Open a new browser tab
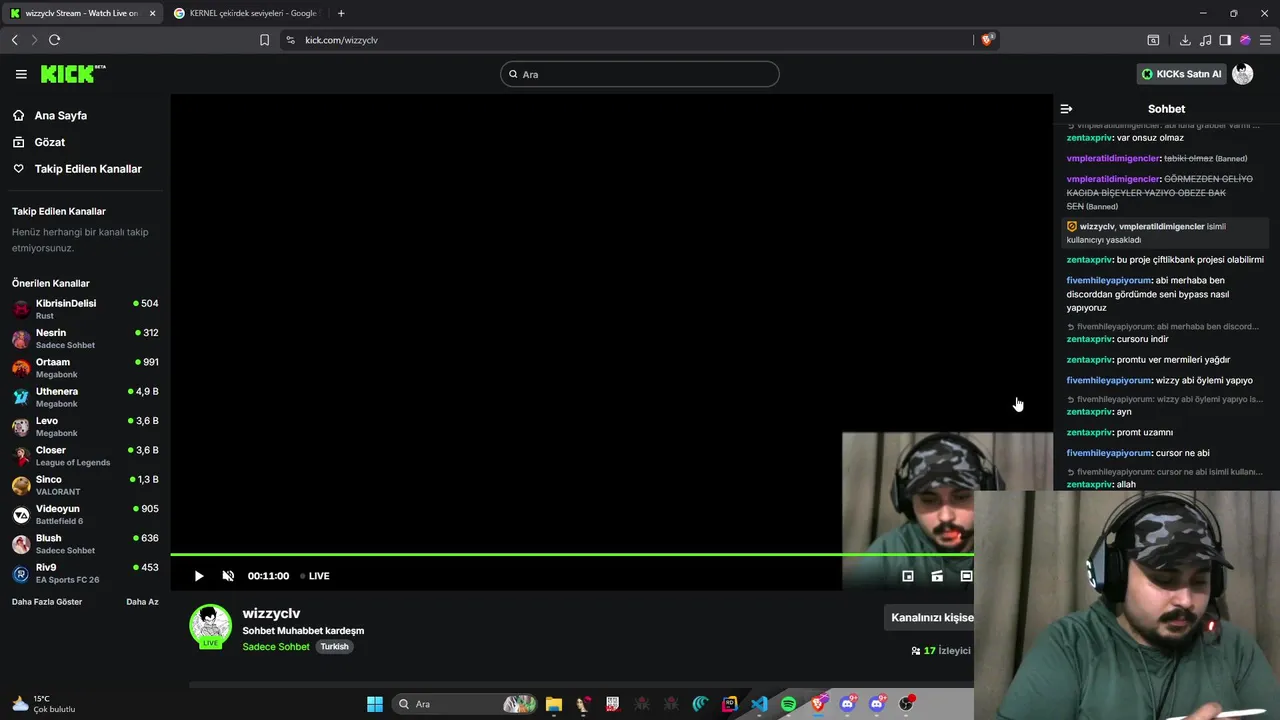 [x=341, y=13]
